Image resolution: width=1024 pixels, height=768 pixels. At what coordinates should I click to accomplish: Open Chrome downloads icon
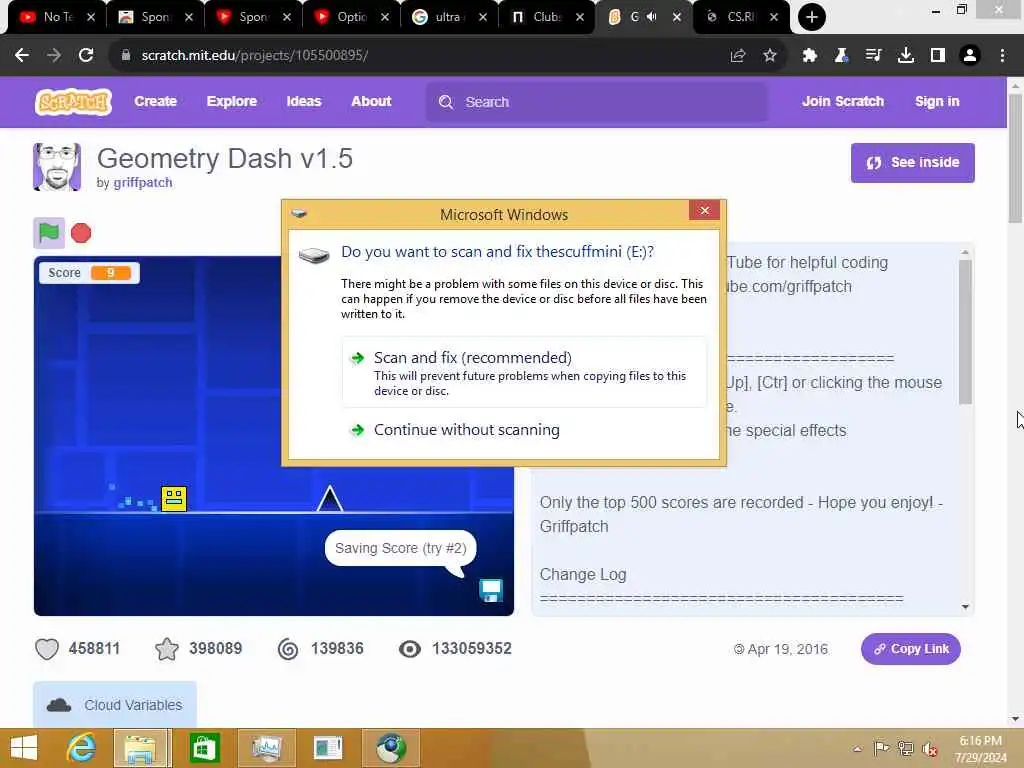tap(906, 56)
